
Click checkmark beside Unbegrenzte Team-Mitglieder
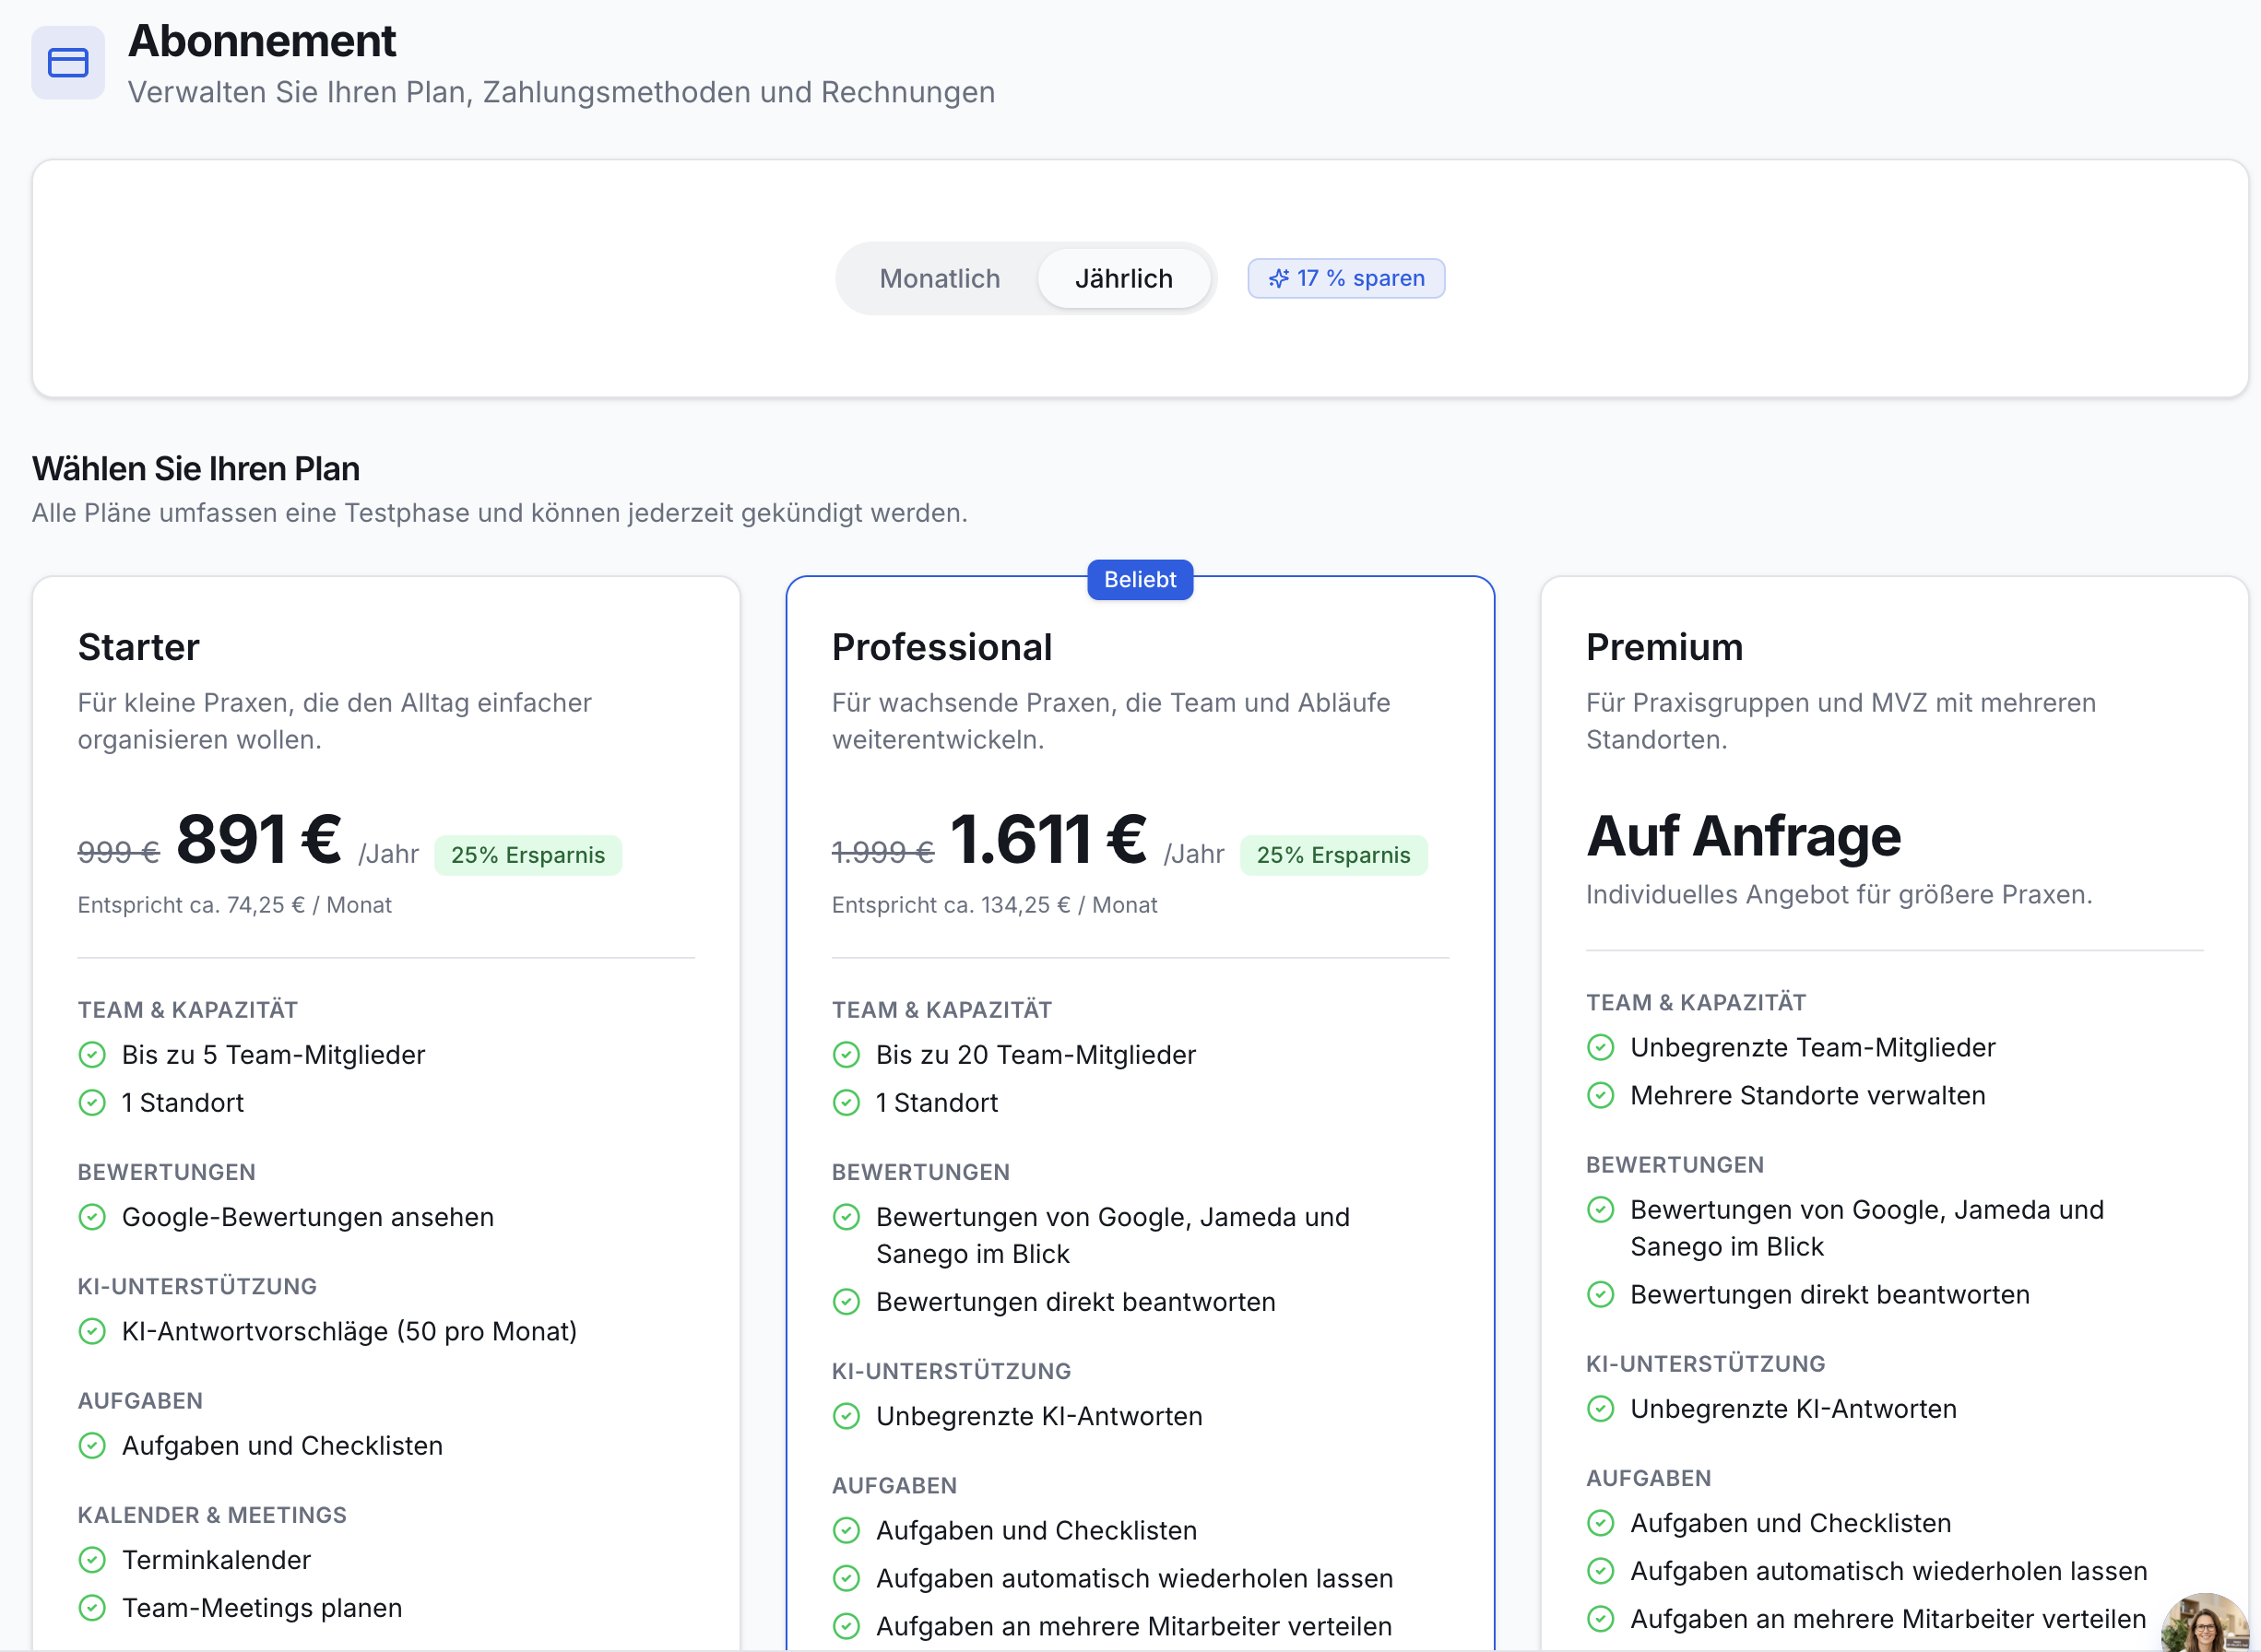click(x=1600, y=1047)
